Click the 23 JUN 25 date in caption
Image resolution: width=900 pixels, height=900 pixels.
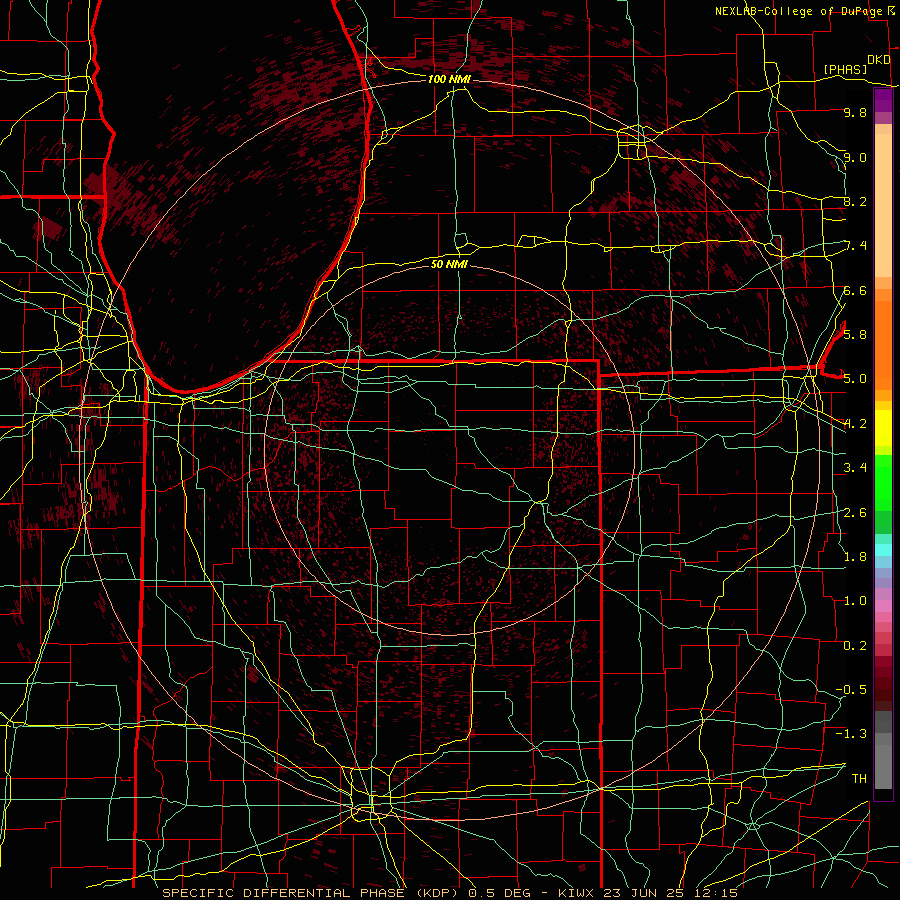click(643, 893)
